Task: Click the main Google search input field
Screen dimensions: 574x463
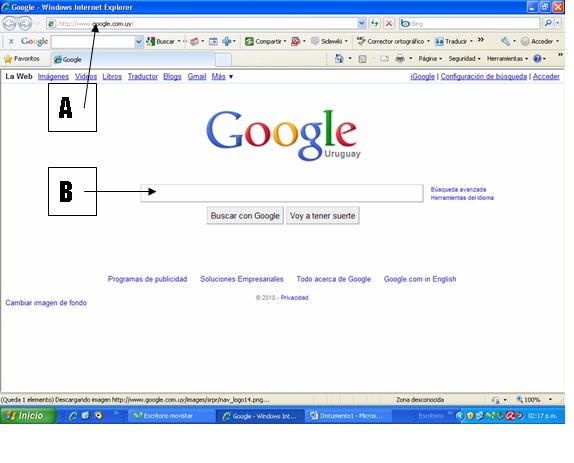Action: click(x=282, y=193)
